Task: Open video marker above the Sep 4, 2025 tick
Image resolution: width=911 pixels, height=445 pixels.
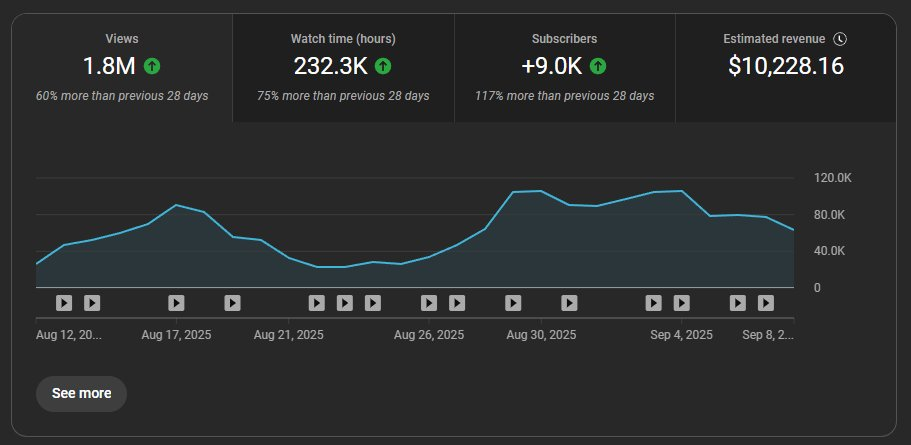Action: point(682,303)
